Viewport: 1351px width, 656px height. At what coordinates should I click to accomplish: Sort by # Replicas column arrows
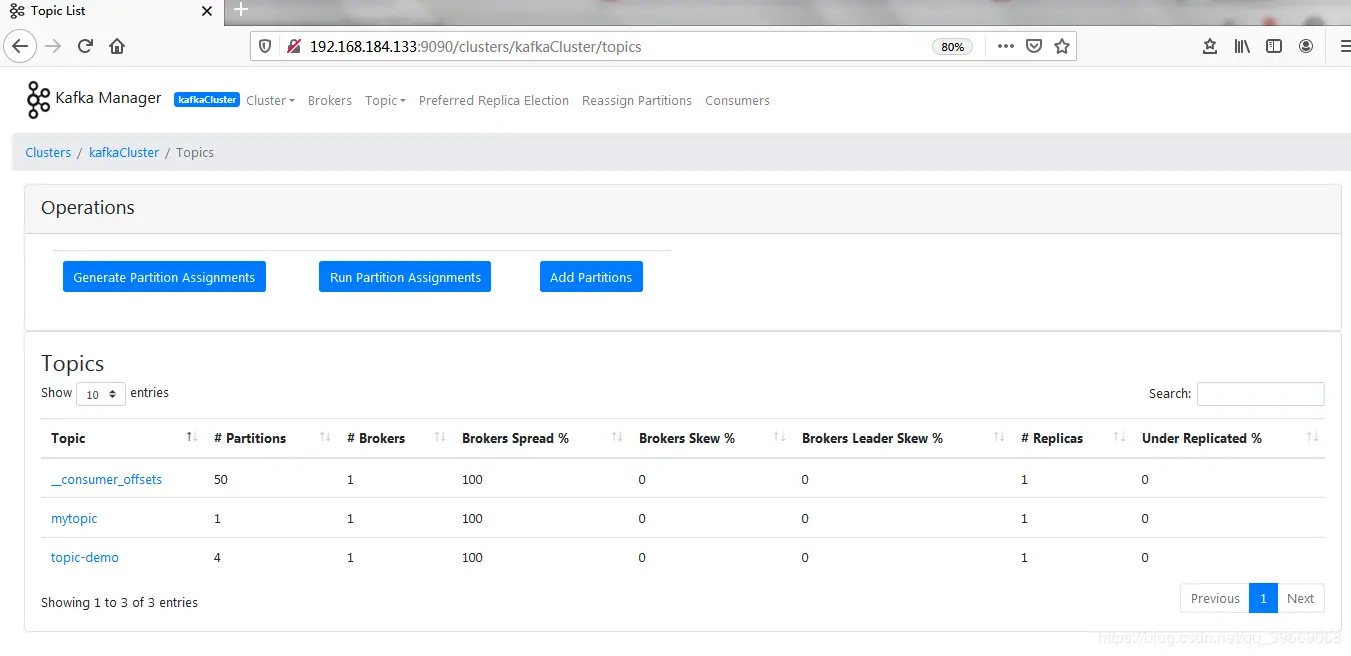tap(1119, 438)
